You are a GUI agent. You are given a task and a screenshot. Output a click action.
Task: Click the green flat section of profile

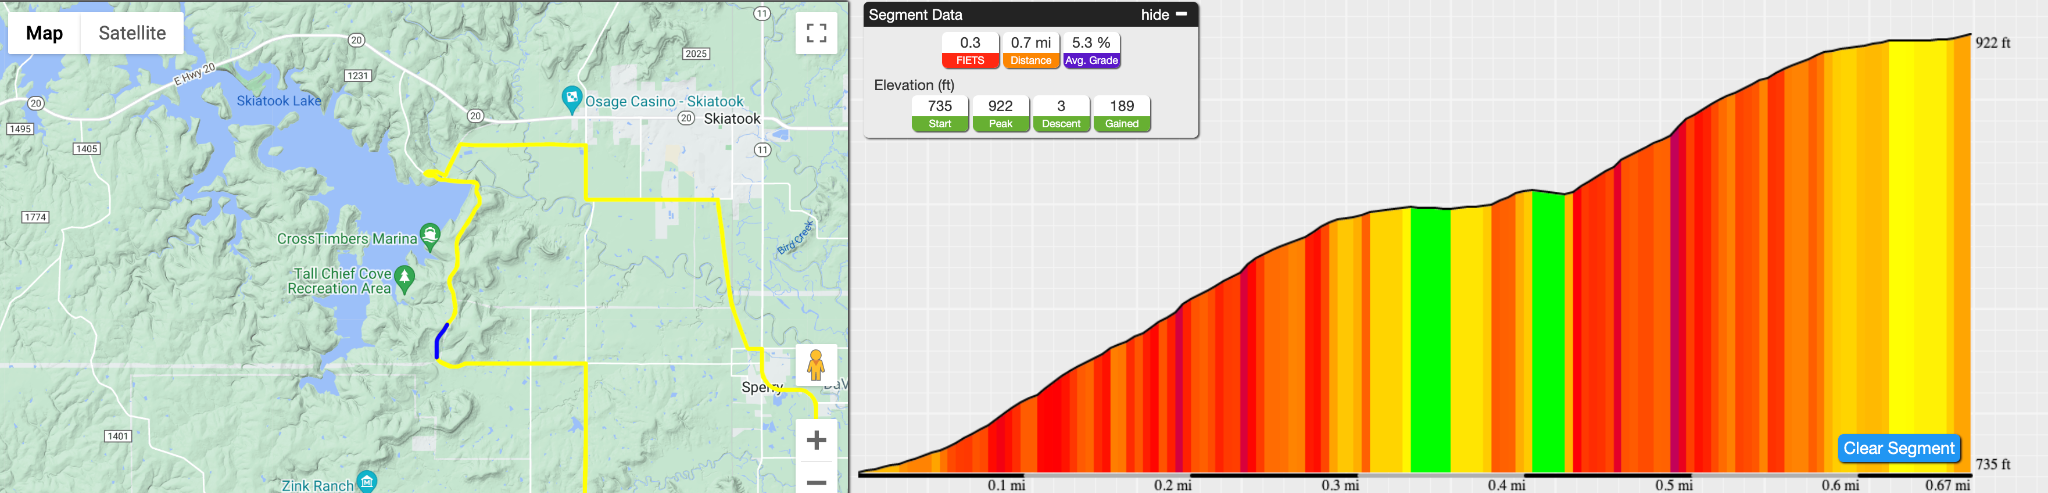coord(1430,340)
